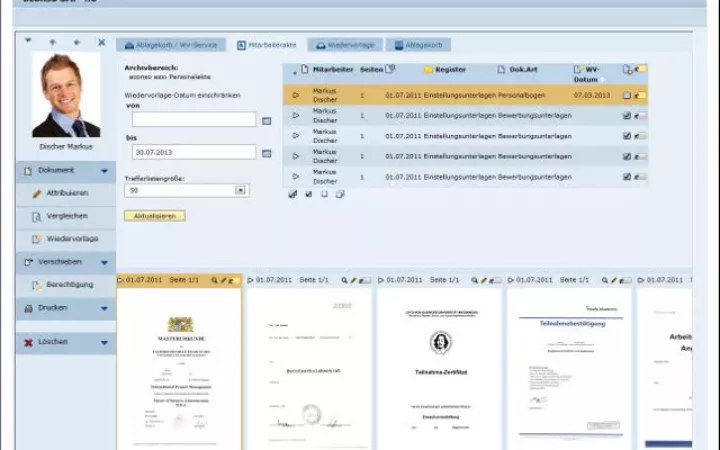The height and width of the screenshot is (450, 720).
Task: Click the 'bis' field showing 30.07.2013
Action: [194, 152]
